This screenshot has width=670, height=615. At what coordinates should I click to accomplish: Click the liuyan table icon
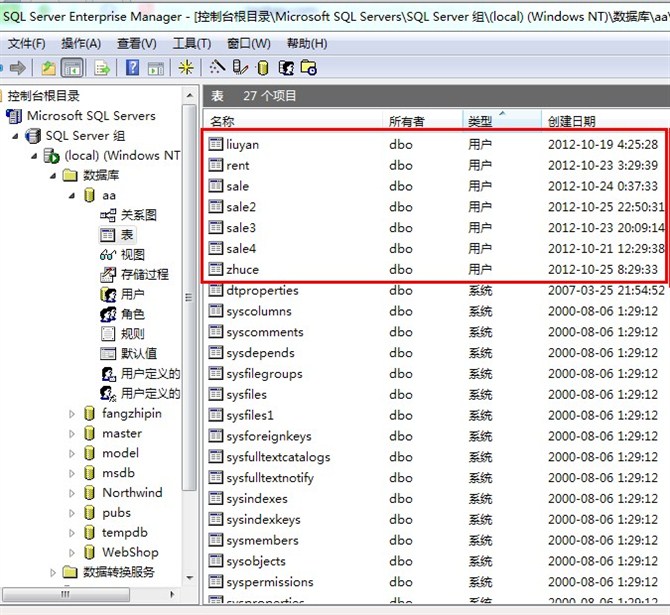click(216, 144)
